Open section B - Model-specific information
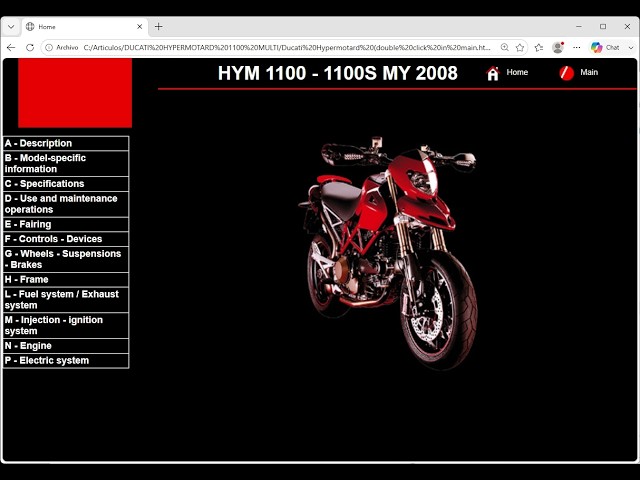Image resolution: width=640 pixels, height=480 pixels. (66, 163)
